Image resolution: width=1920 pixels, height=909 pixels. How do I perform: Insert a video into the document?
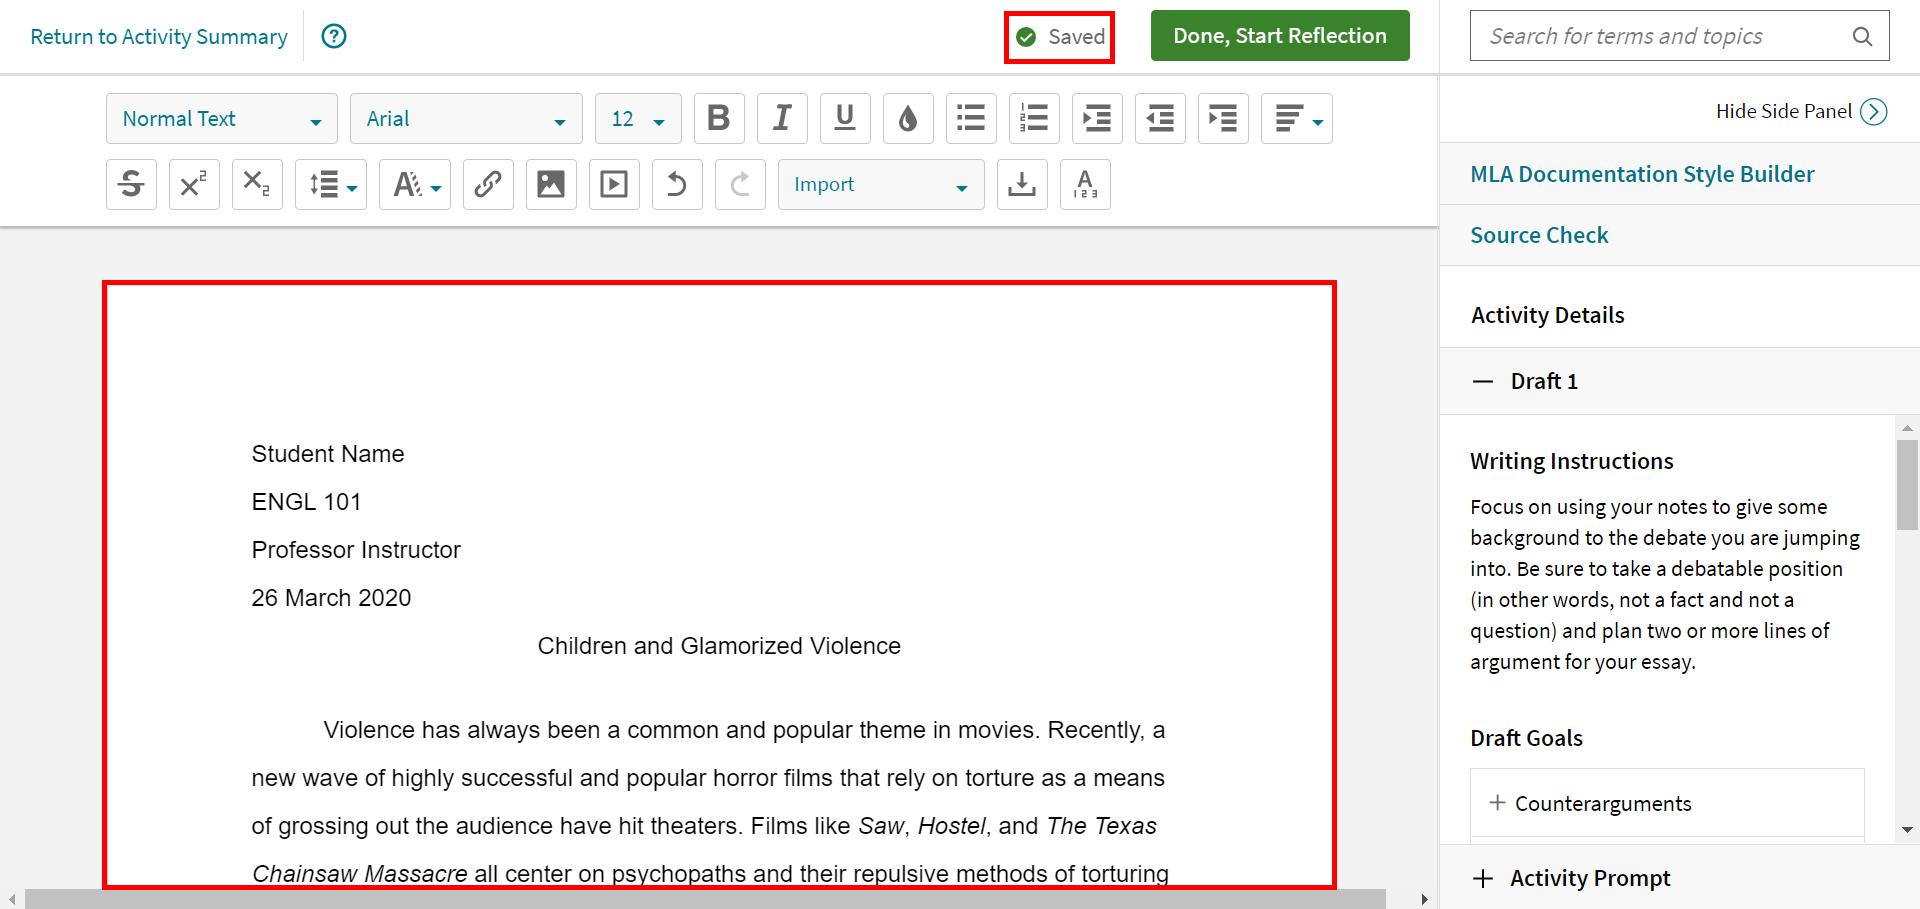614,184
